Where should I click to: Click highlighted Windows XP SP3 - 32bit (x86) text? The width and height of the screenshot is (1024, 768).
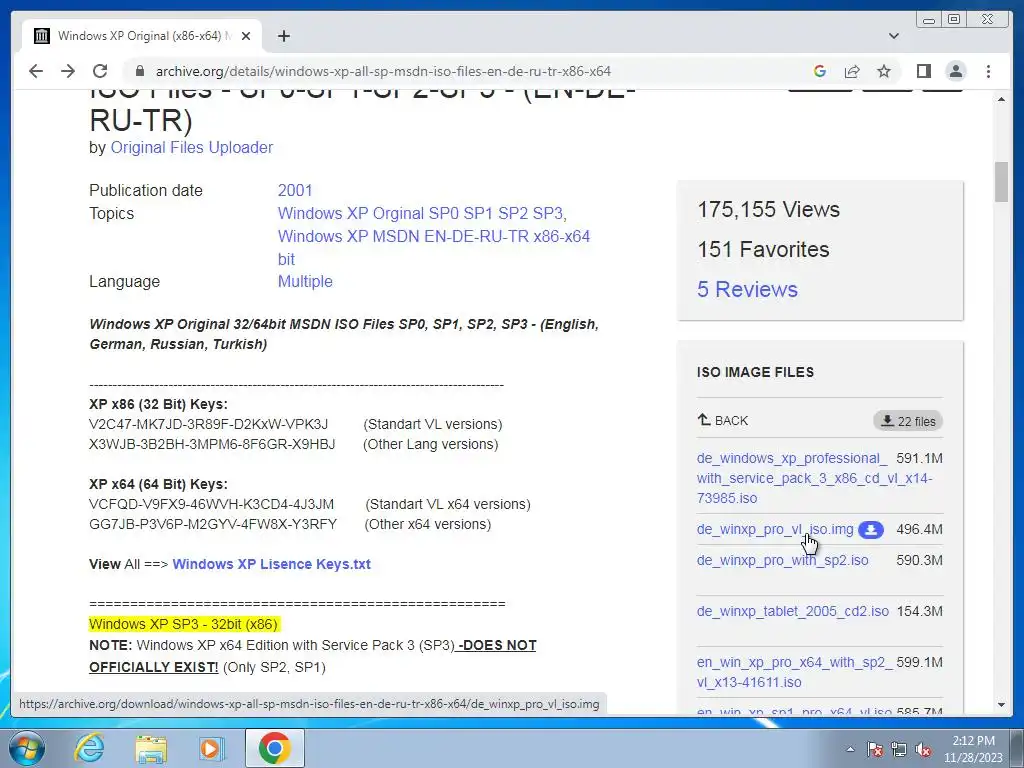point(184,624)
